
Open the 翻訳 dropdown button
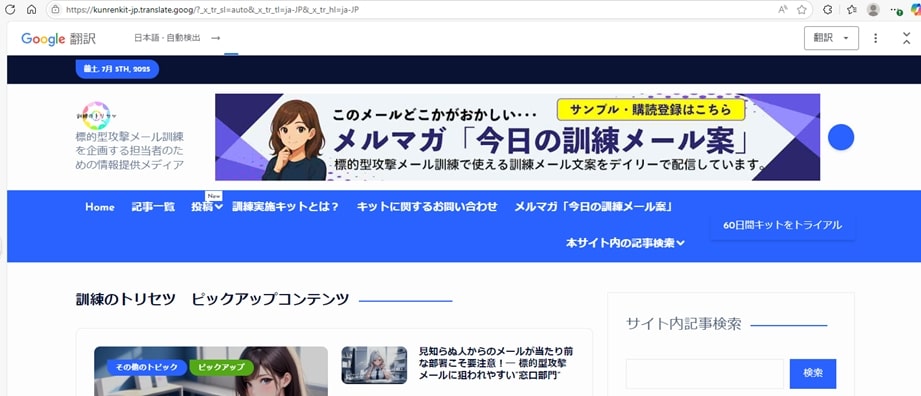coord(831,38)
